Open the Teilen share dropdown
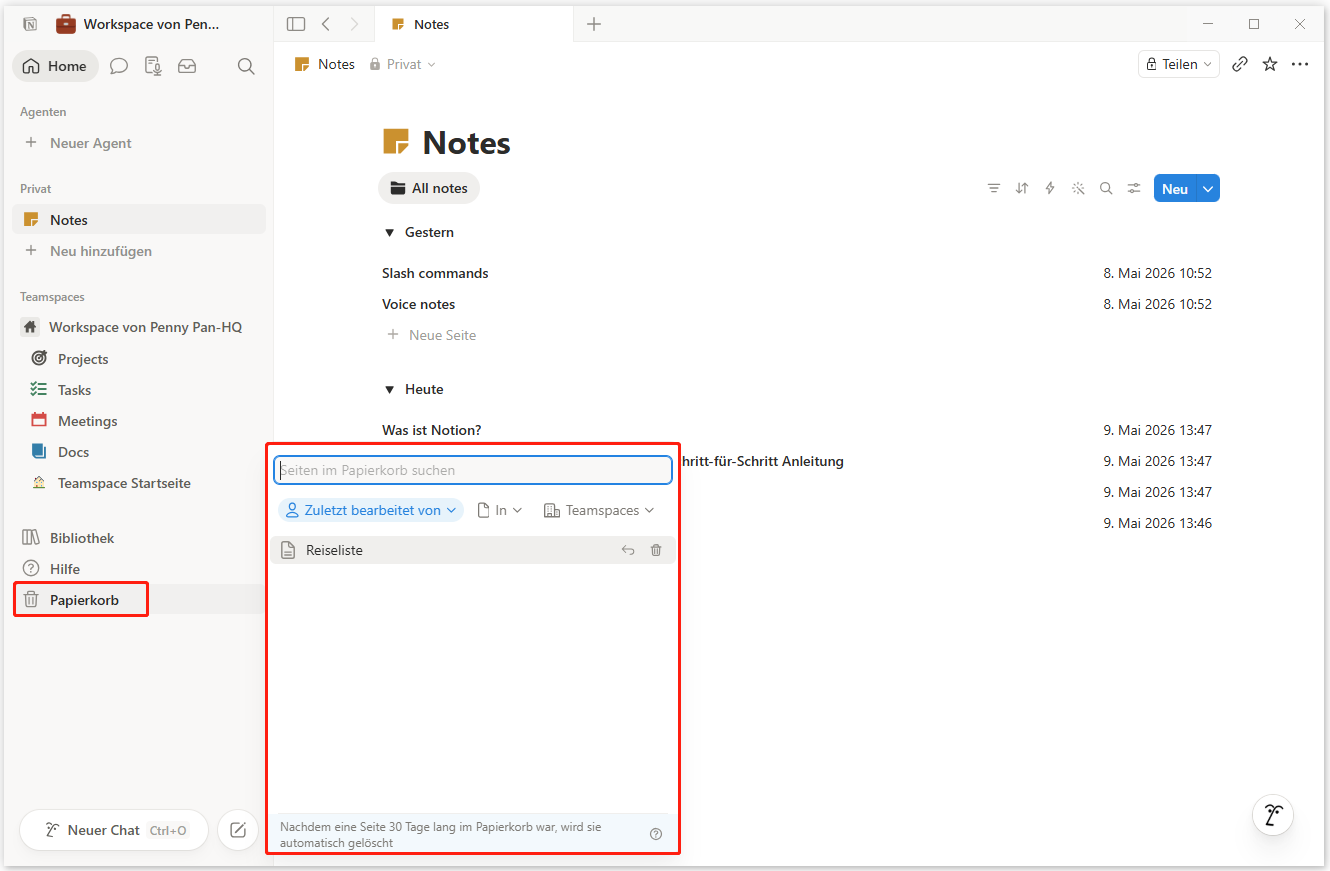The image size is (1330, 871). pyautogui.click(x=1179, y=64)
